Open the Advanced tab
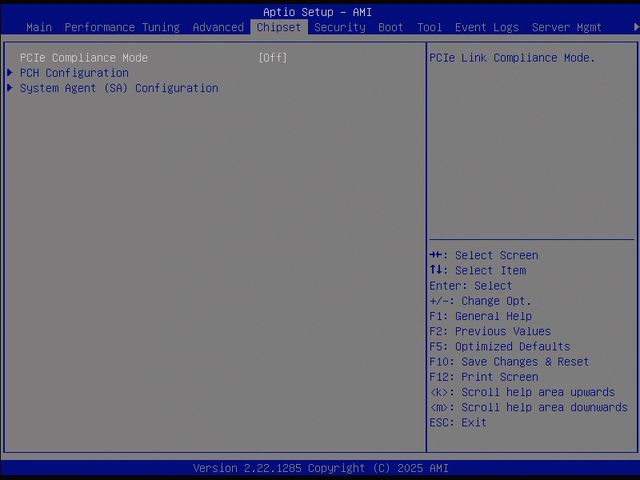 point(218,27)
